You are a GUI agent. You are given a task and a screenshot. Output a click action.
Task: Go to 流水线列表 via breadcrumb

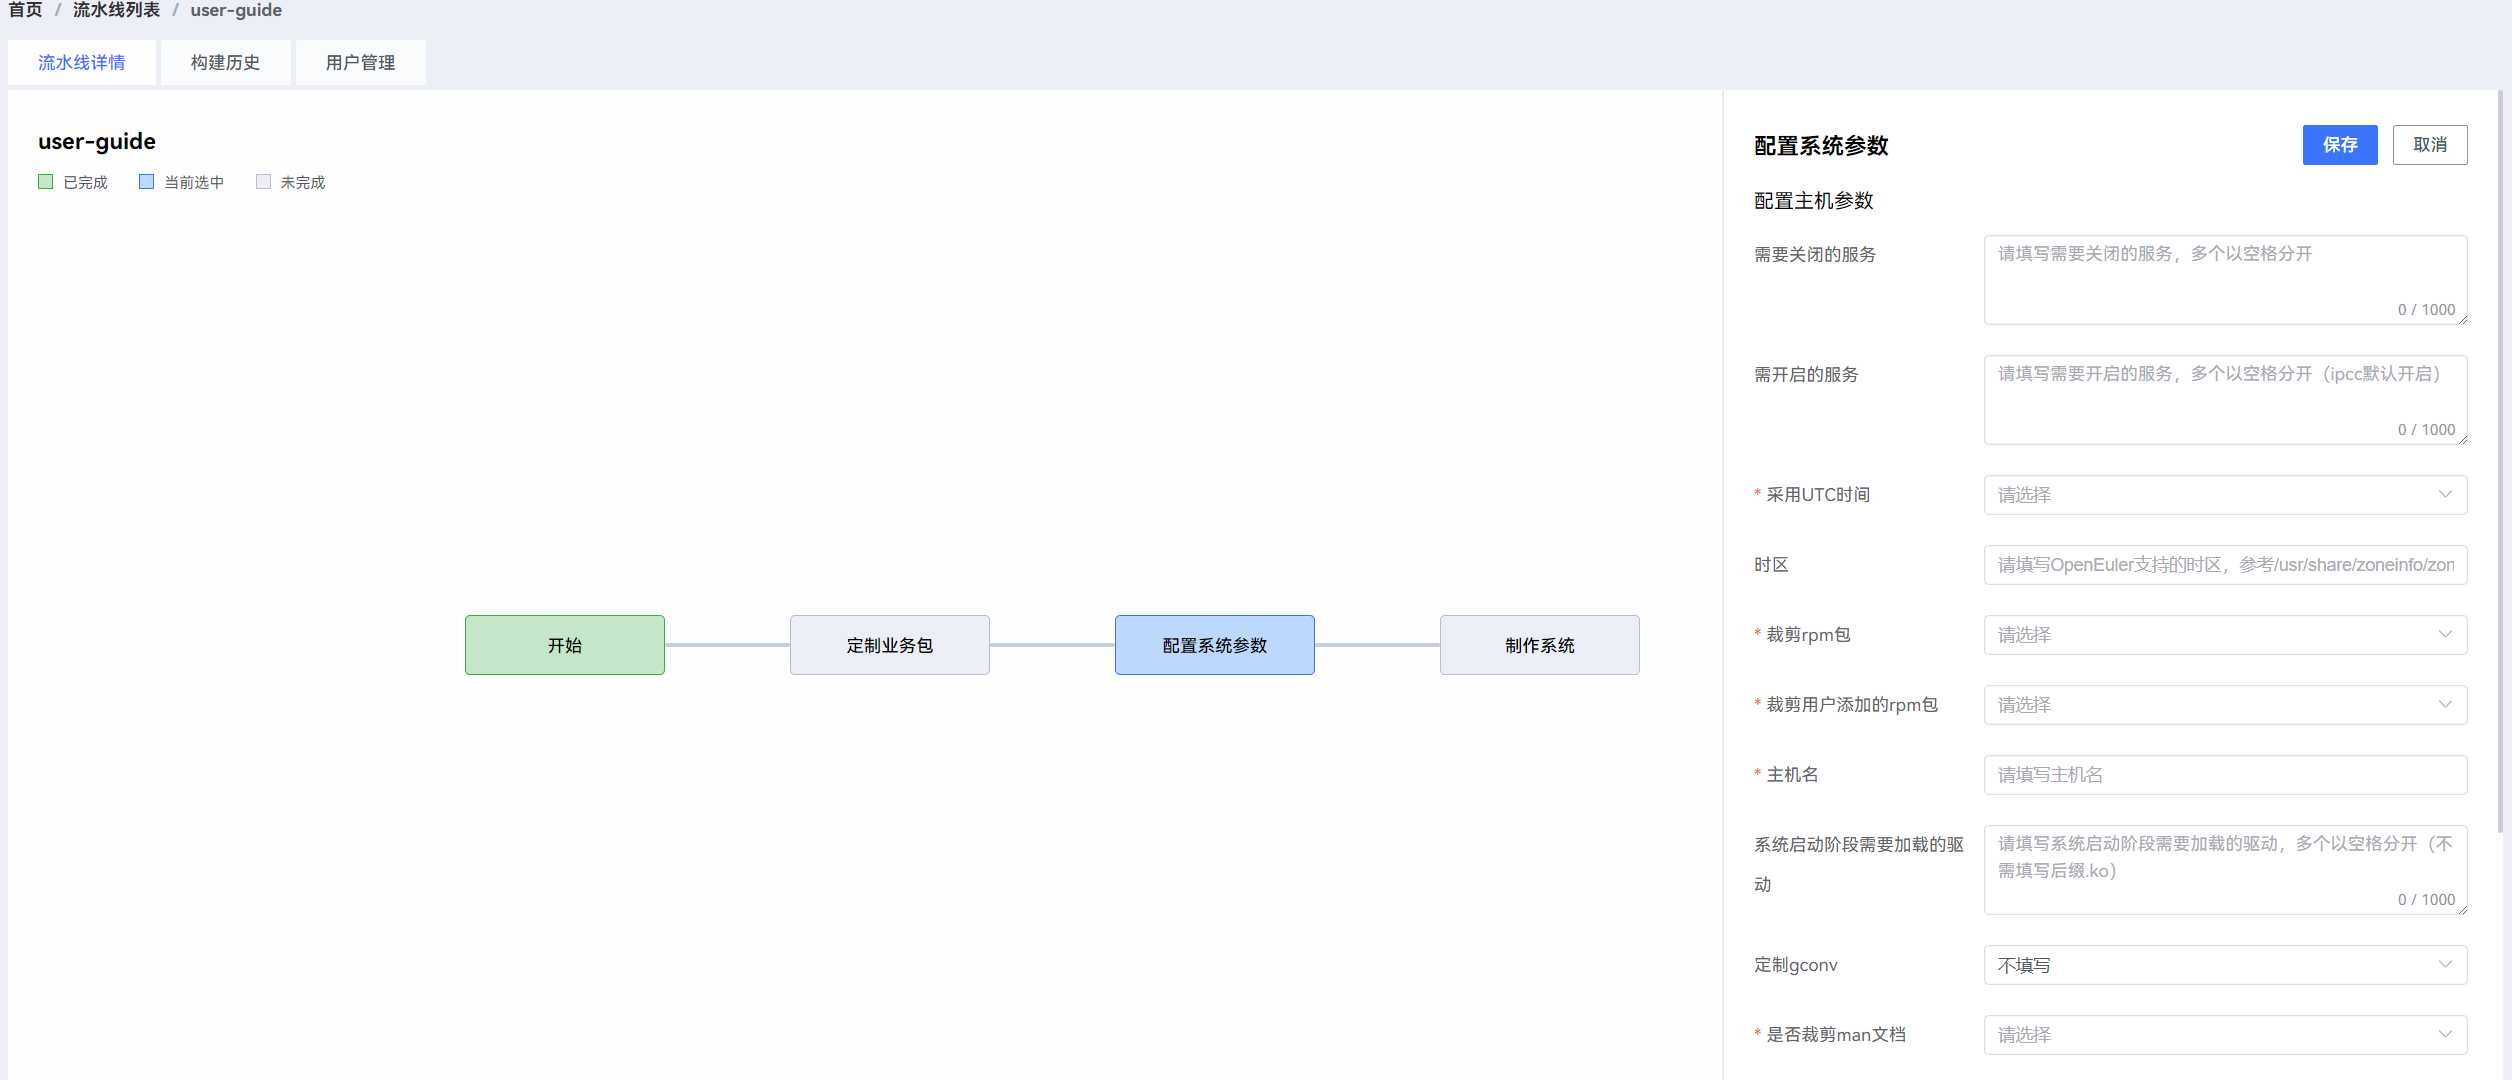[116, 10]
